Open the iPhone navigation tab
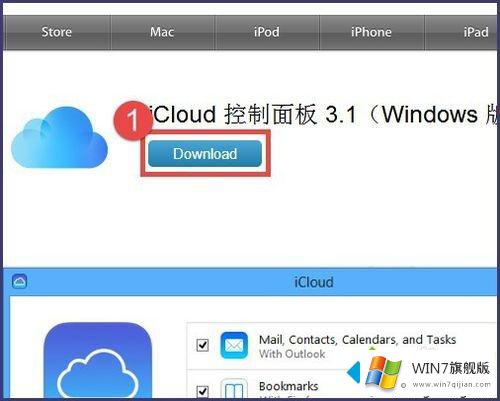The width and height of the screenshot is (500, 401). point(371,32)
